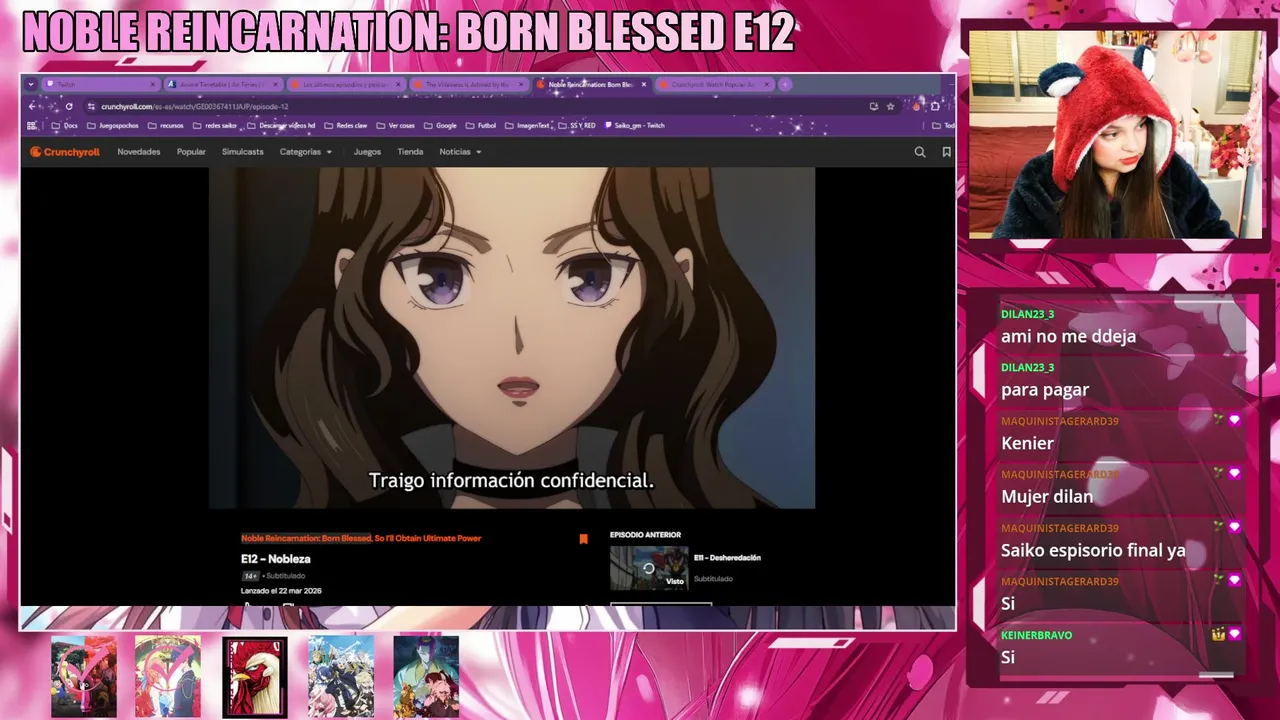The image size is (1280, 720).
Task: Open the Google bookmark folder
Action: 440,126
